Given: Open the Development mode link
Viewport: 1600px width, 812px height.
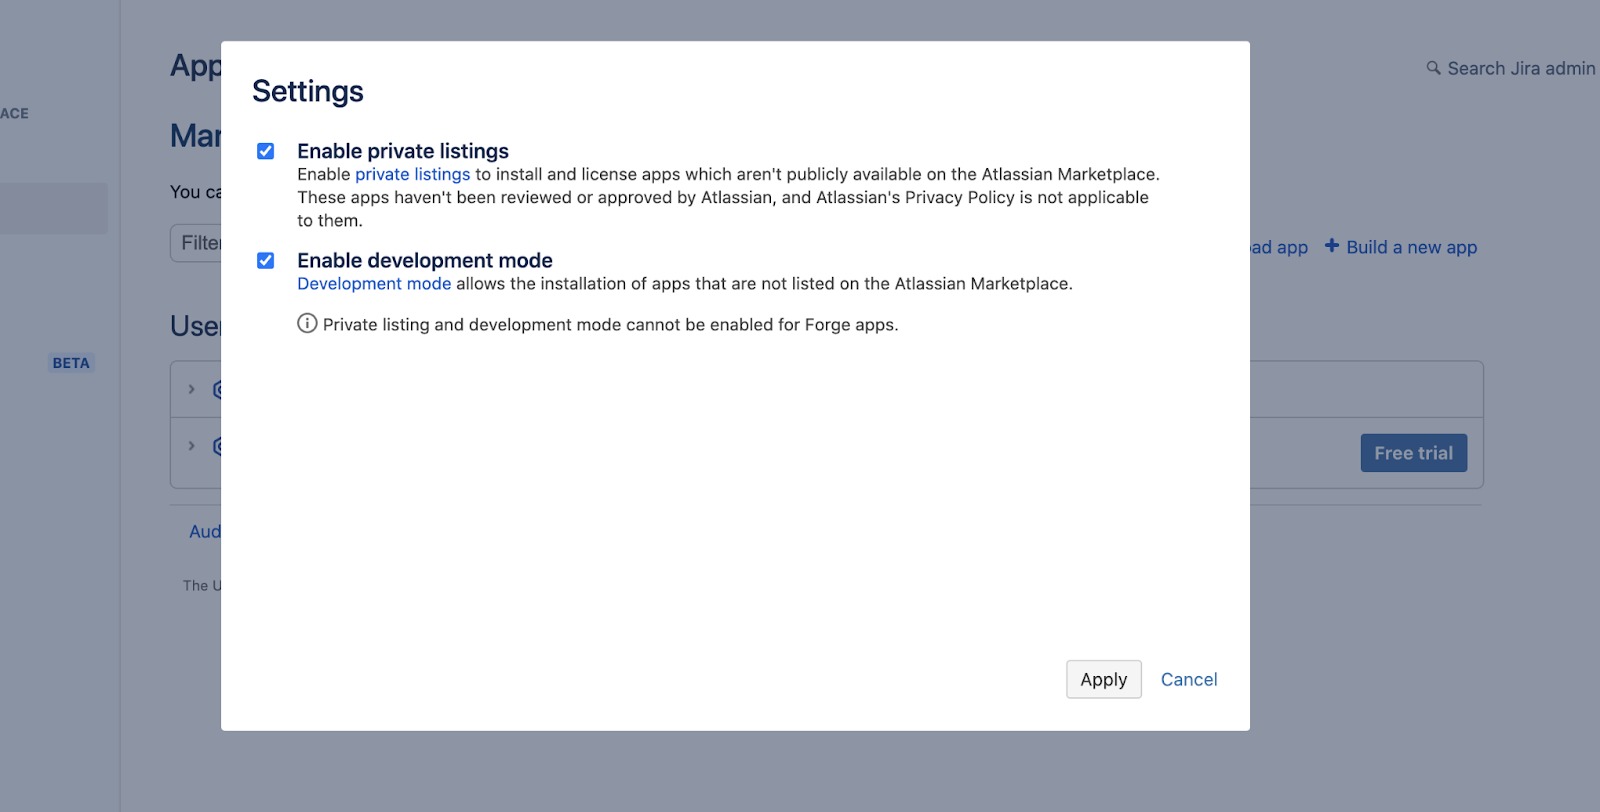Looking at the screenshot, I should pyautogui.click(x=374, y=284).
